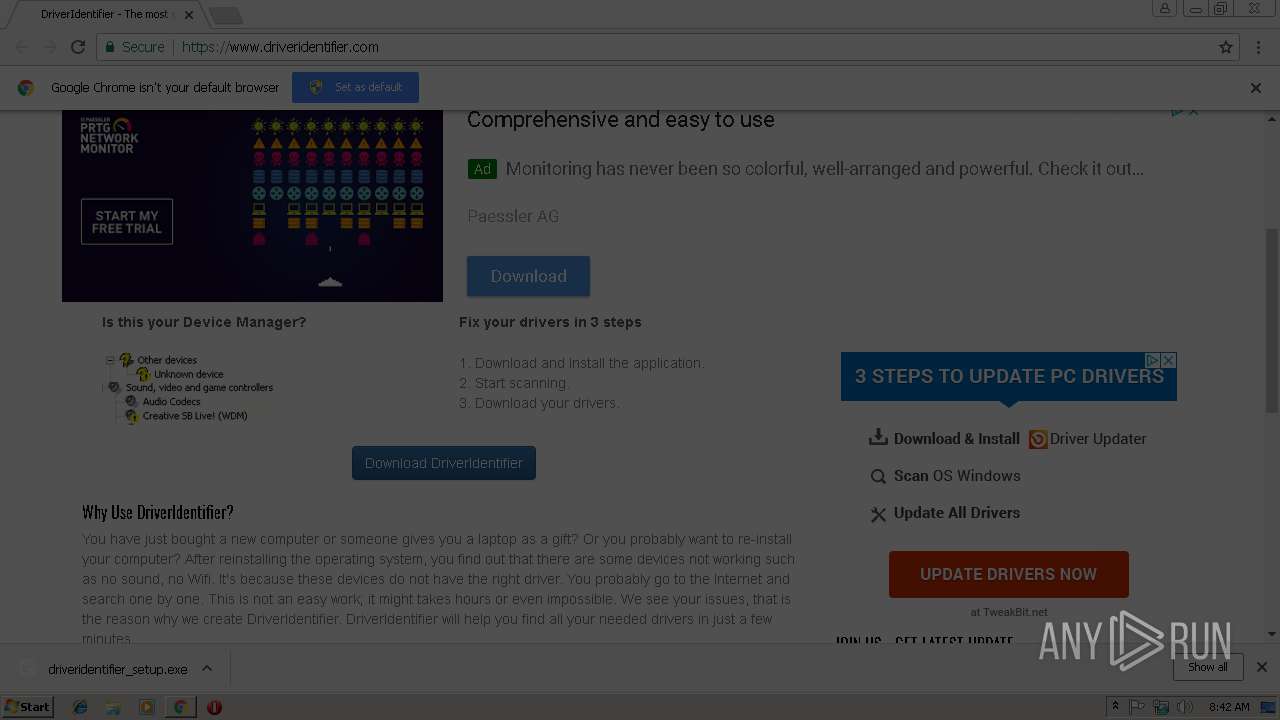Viewport: 1280px width, 720px height.
Task: Click the page vertical scrollbar thumb
Action: coord(1271,320)
